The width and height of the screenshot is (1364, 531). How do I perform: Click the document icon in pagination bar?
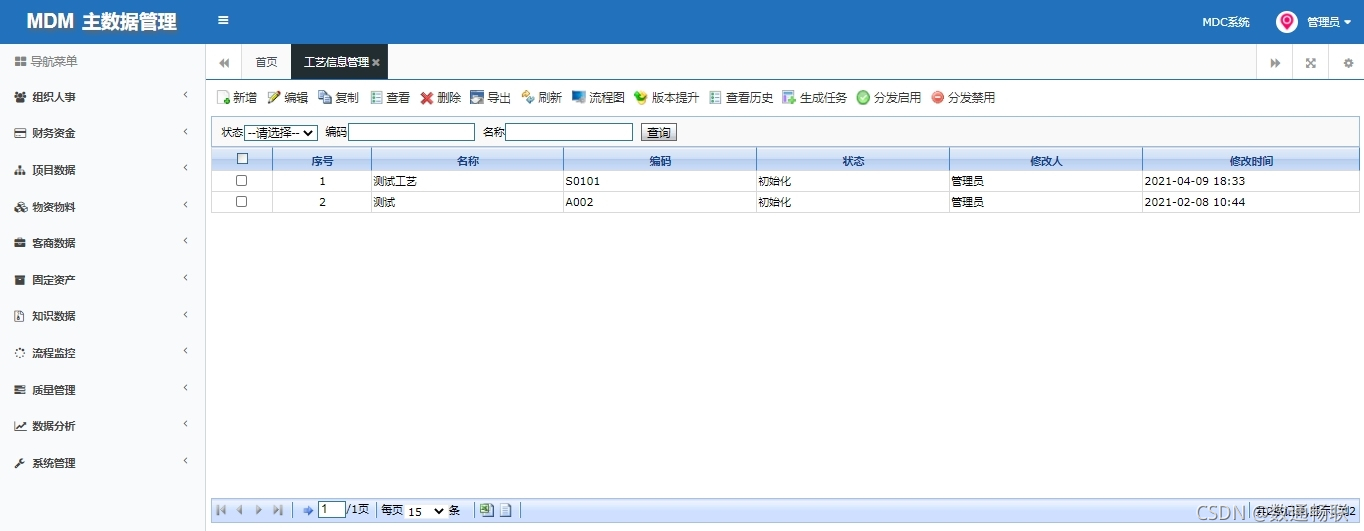(x=506, y=510)
